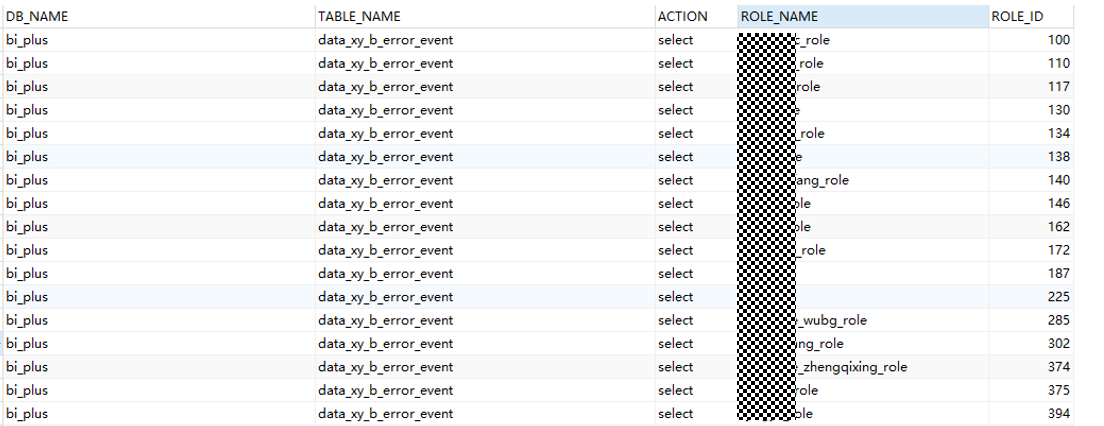Select the role name in the row with ID 302

(x=819, y=344)
